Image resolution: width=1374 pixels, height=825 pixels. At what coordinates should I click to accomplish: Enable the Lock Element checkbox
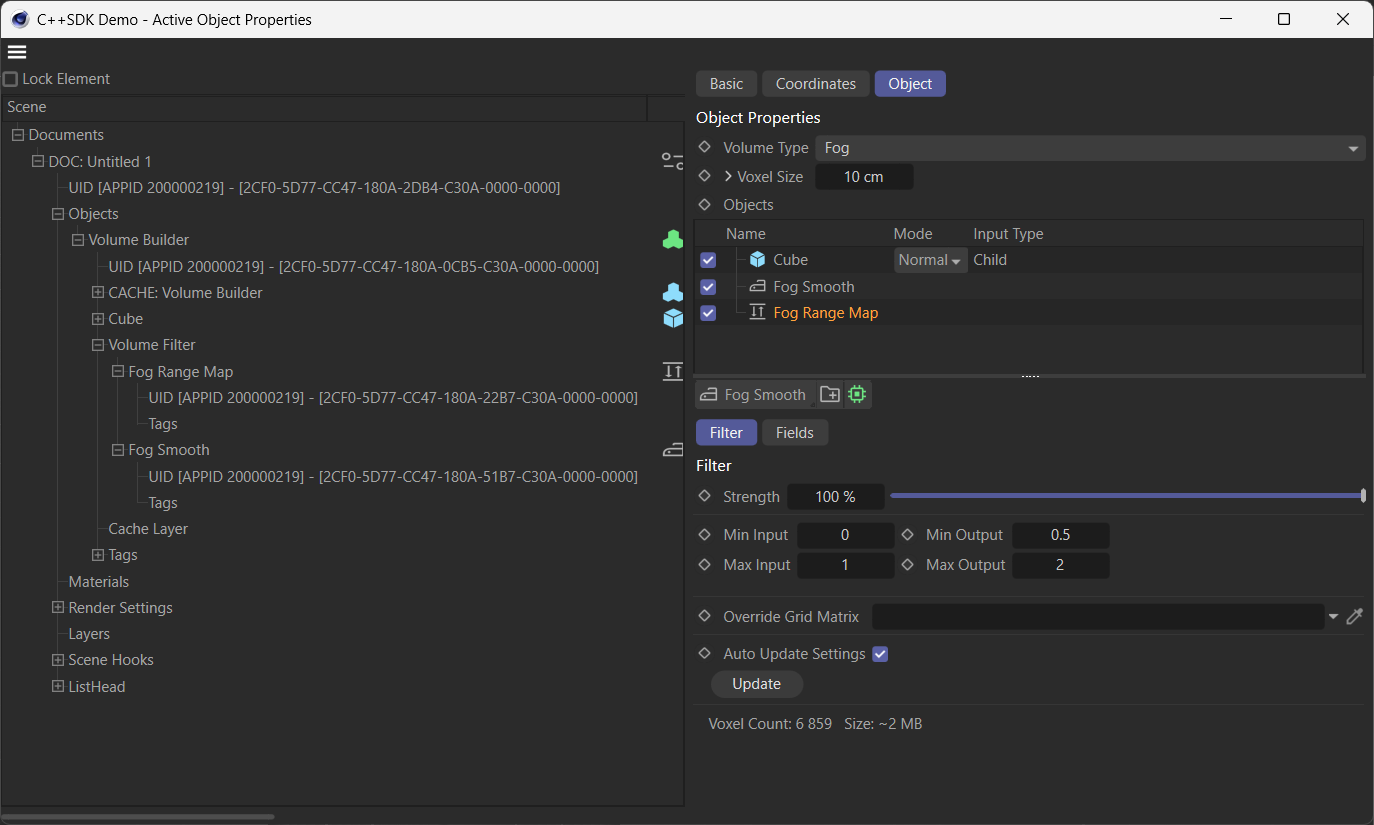pyautogui.click(x=11, y=79)
